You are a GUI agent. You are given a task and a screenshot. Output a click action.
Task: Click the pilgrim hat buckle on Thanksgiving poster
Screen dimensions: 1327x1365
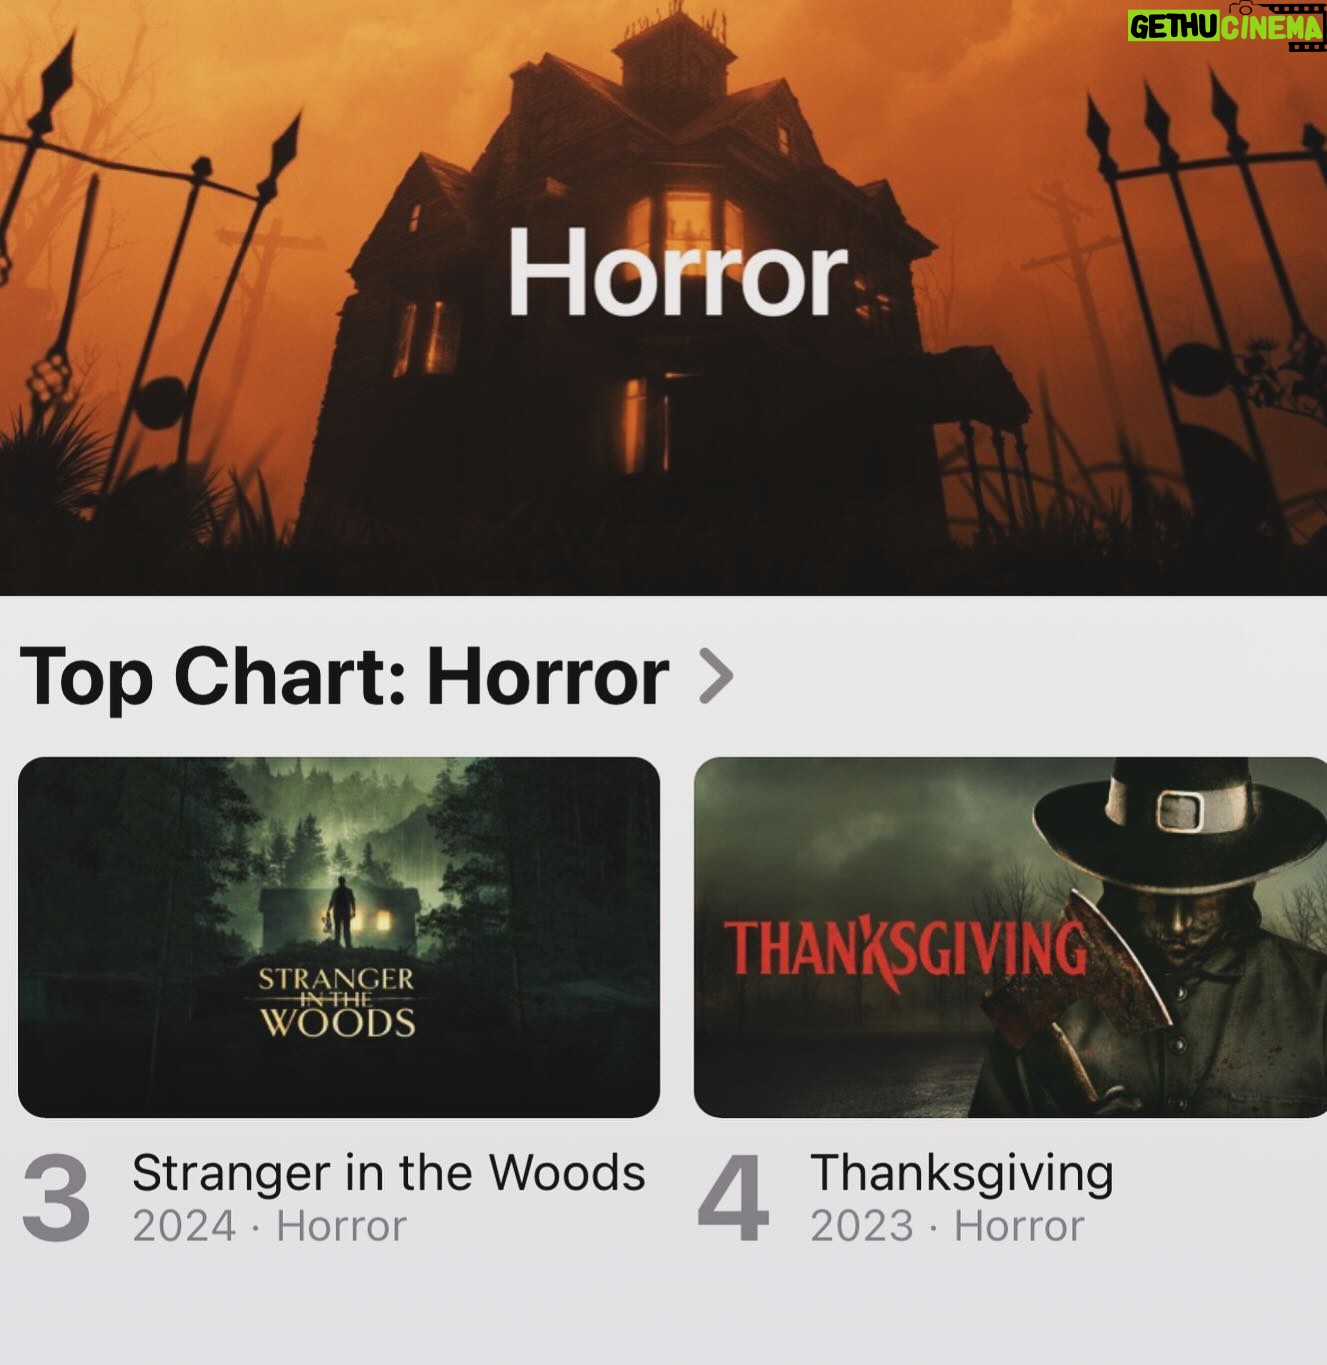click(x=1182, y=809)
